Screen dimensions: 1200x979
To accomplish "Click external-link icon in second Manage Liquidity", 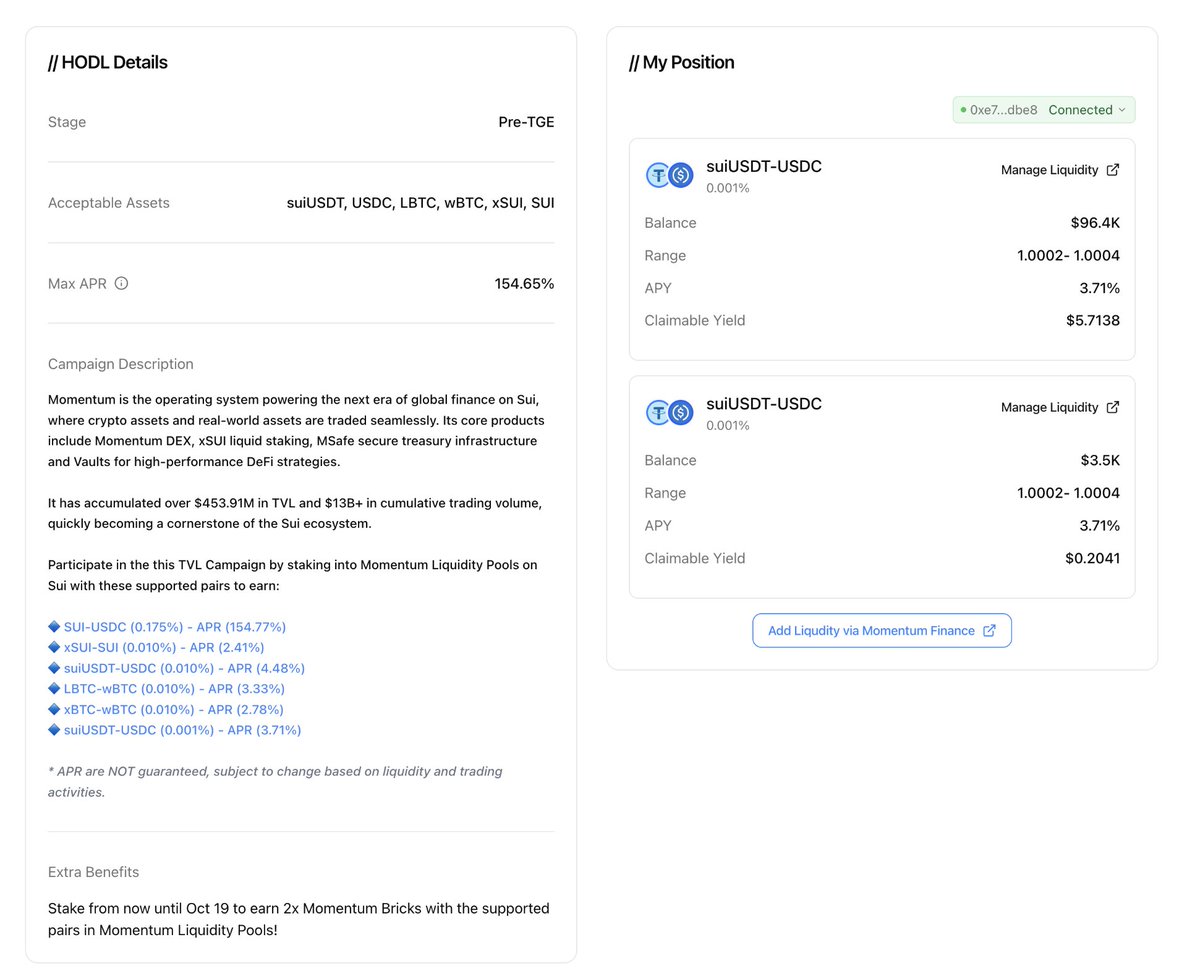I will tap(1113, 408).
